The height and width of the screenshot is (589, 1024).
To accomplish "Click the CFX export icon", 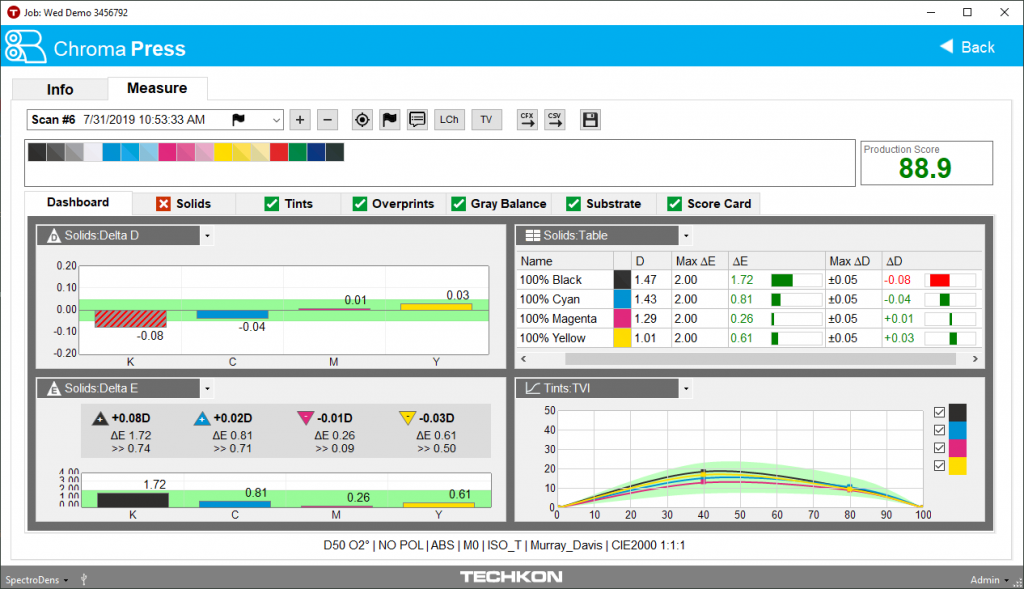I will point(527,120).
